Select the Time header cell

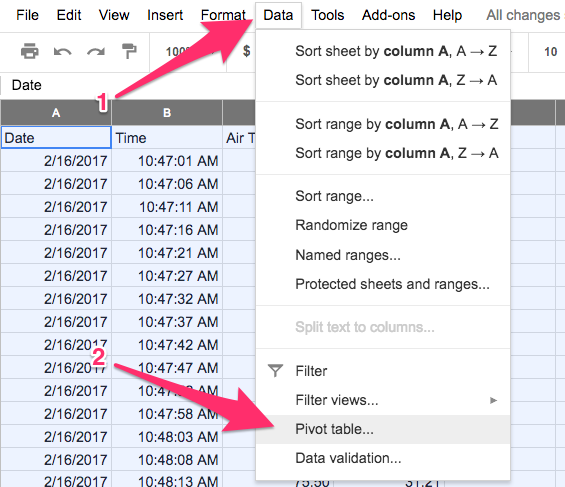pyautogui.click(x=167, y=138)
